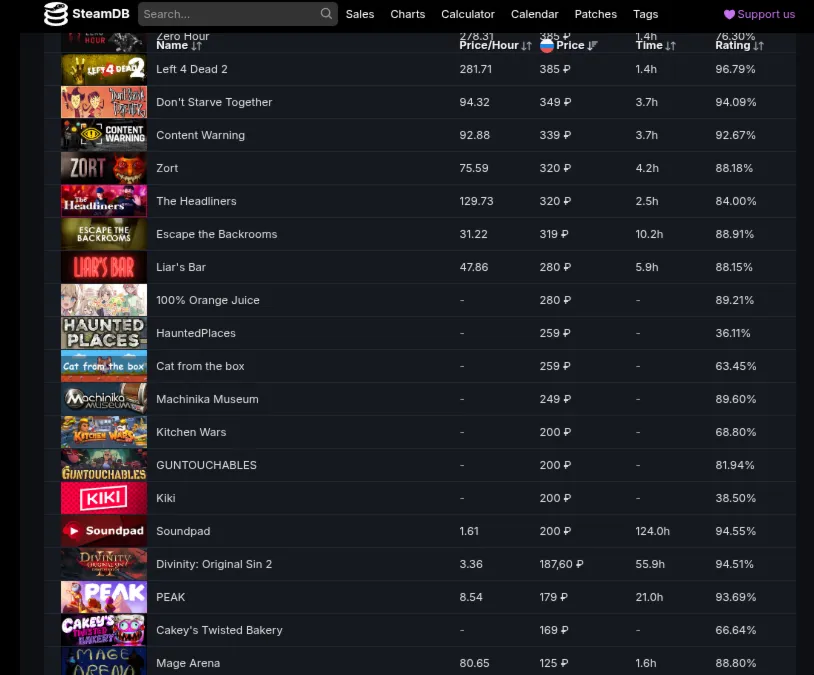The image size is (814, 675).
Task: Sort by Price column sort icon
Action: [592, 46]
